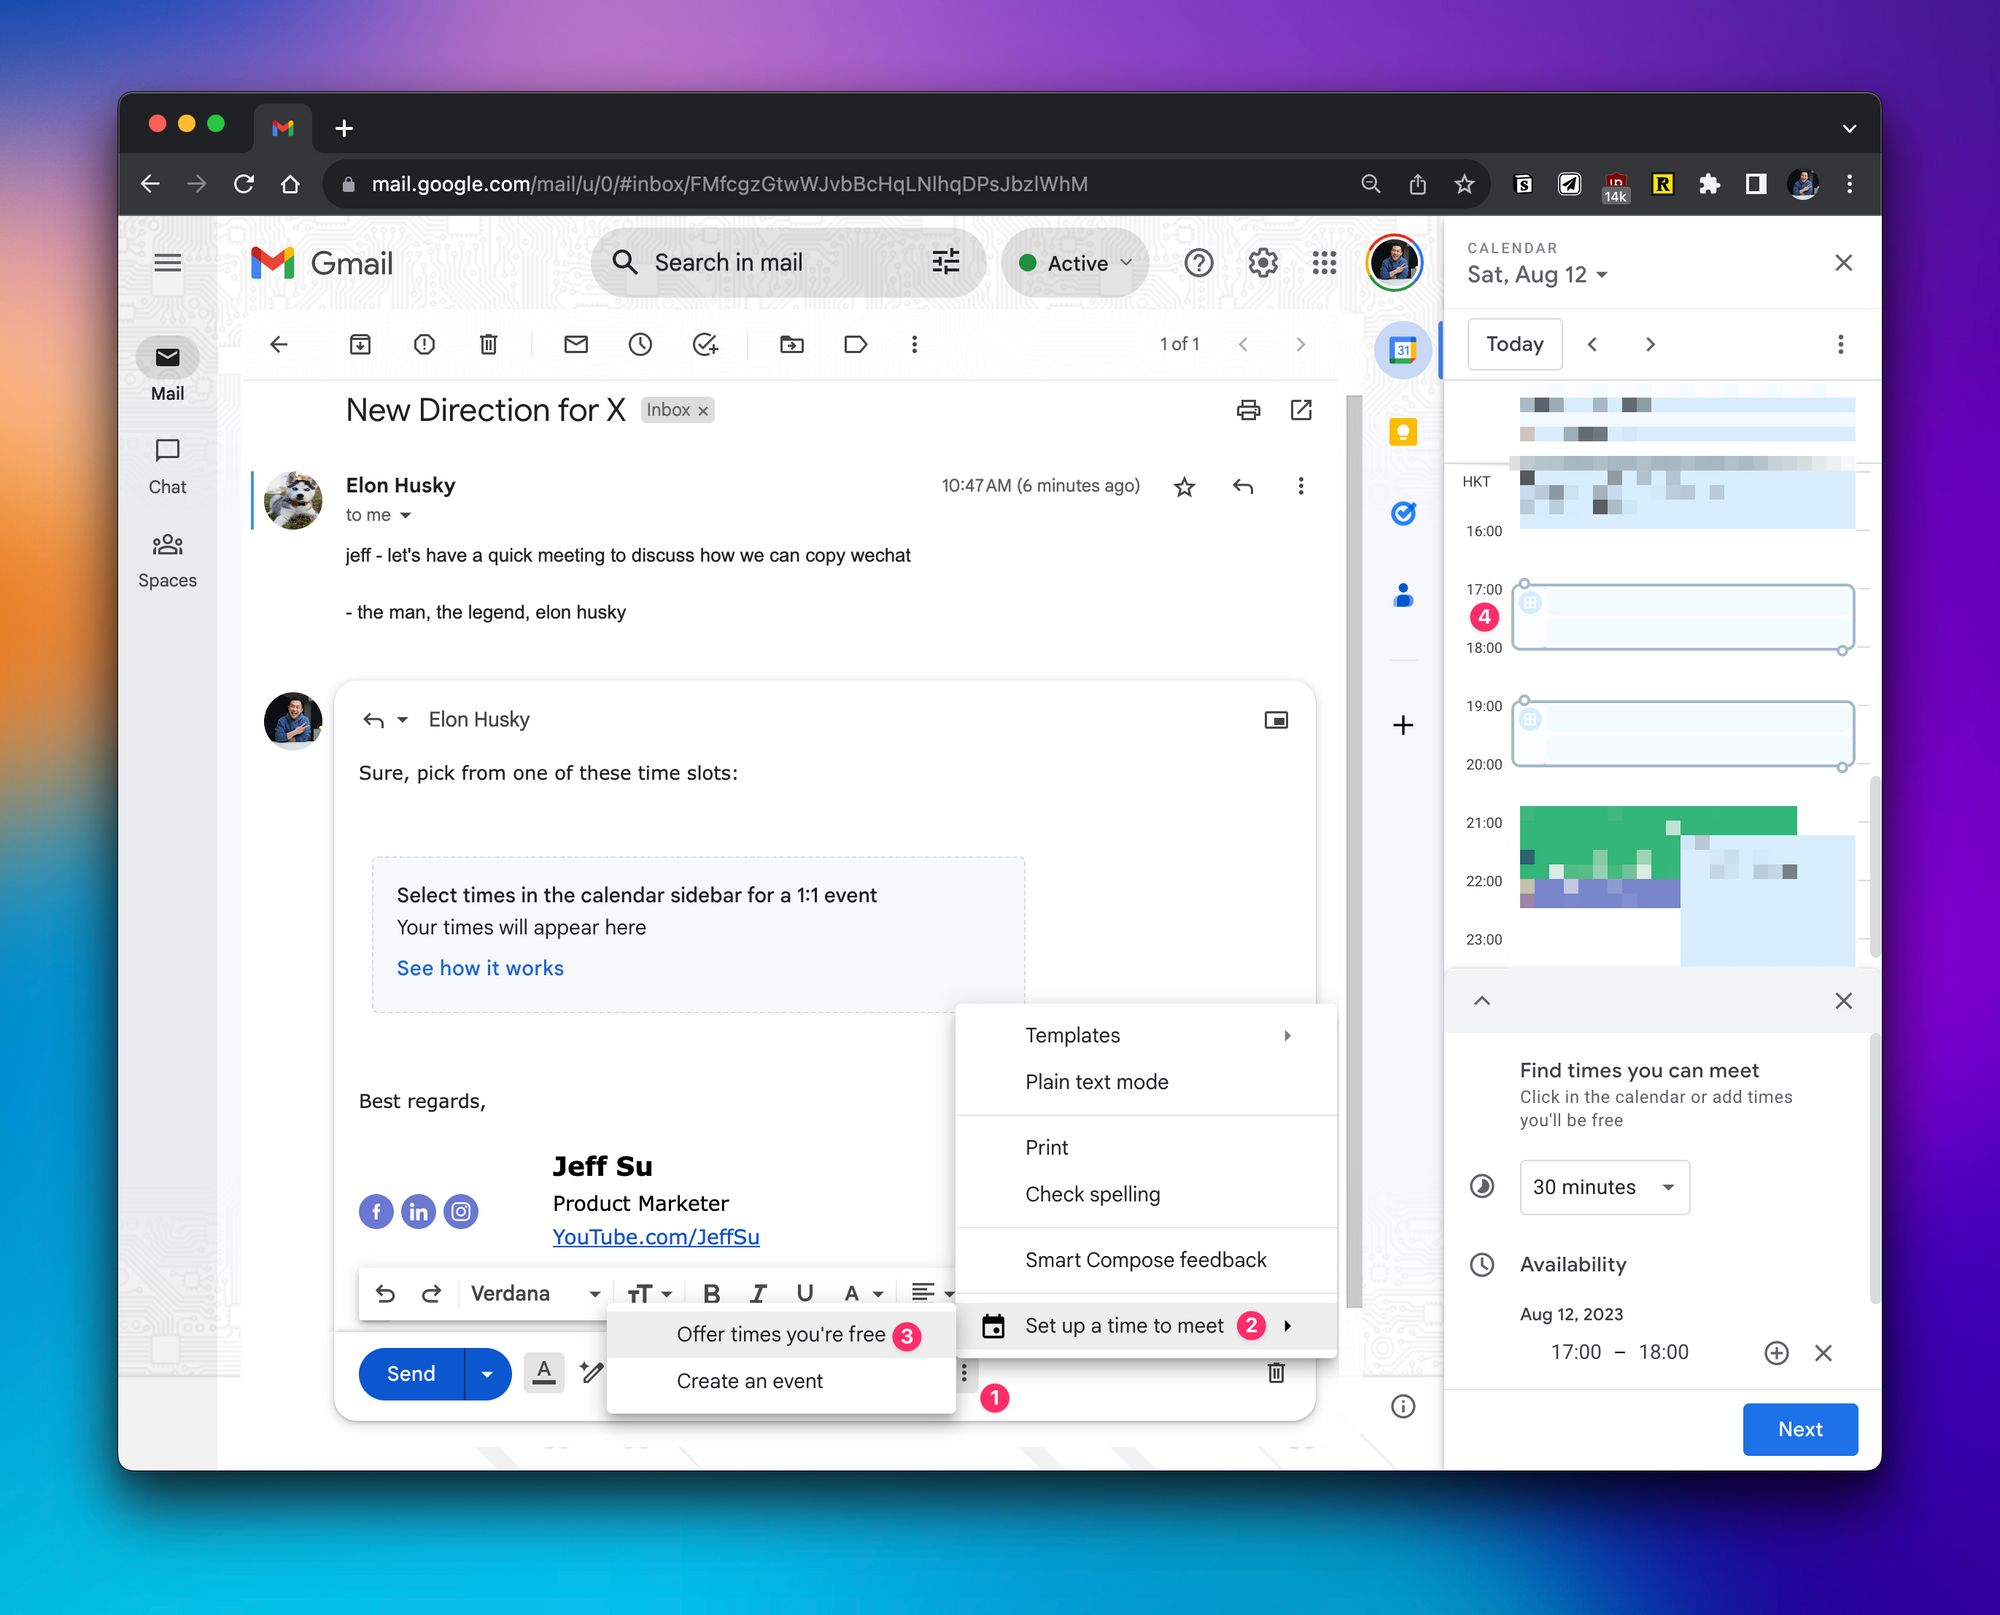Open the Google apps grid

pyautogui.click(x=1324, y=263)
